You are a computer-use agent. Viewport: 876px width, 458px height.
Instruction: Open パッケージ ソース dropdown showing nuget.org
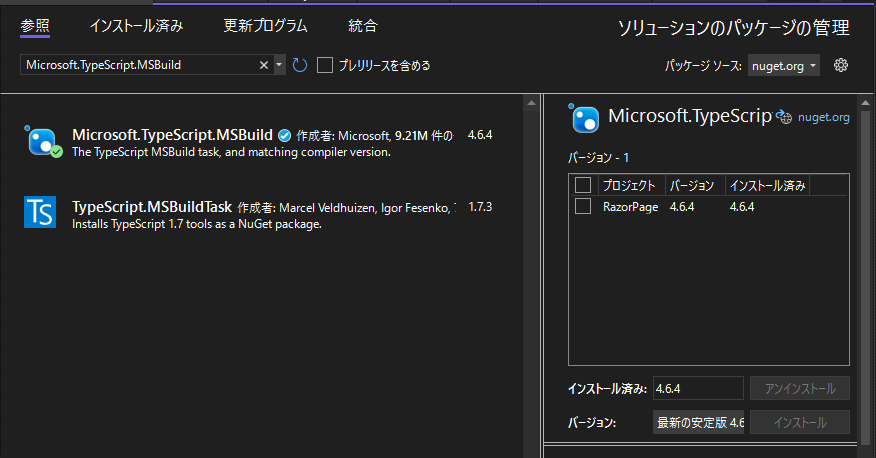click(784, 65)
